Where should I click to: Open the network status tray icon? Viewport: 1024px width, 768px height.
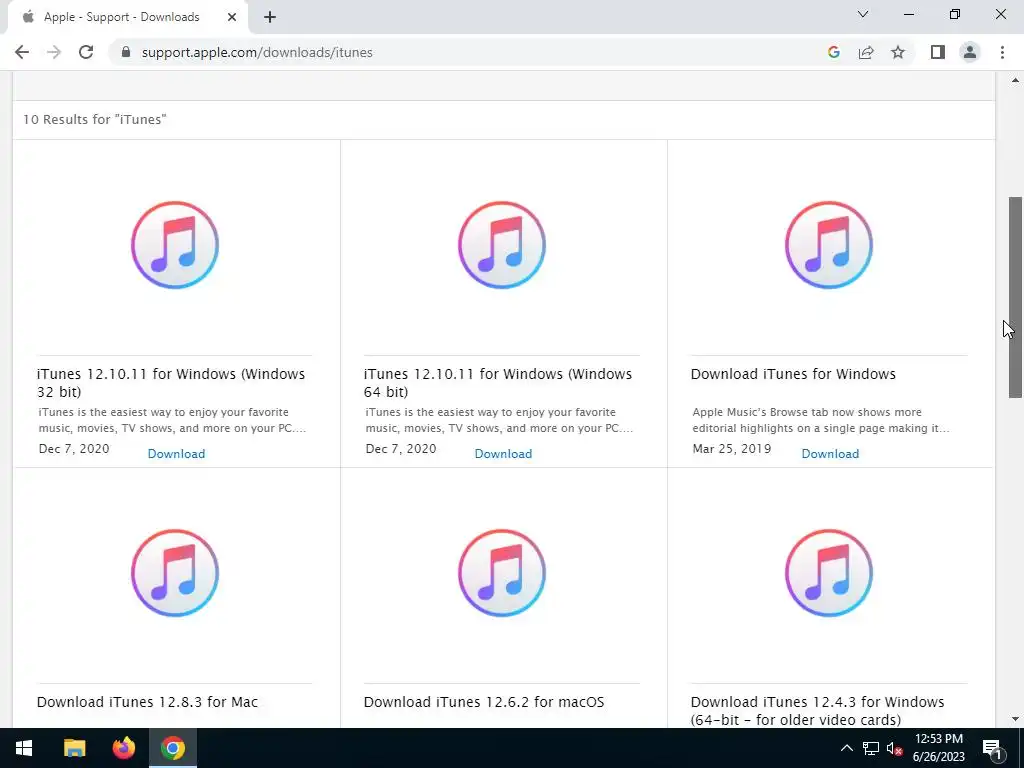(x=871, y=748)
